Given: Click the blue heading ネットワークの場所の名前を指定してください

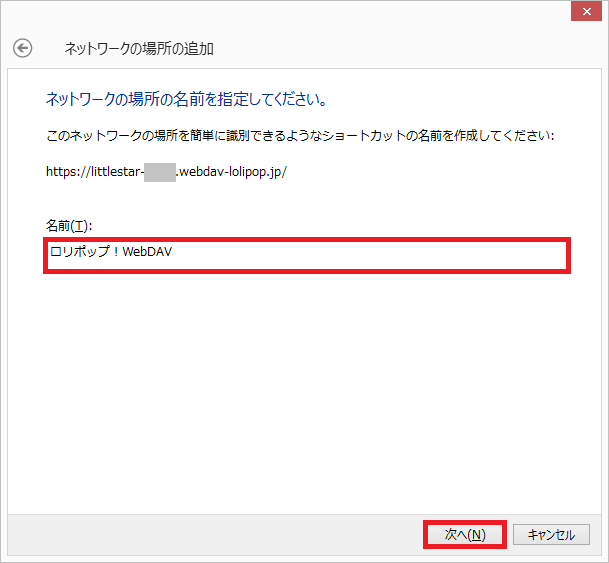Looking at the screenshot, I should [x=186, y=99].
